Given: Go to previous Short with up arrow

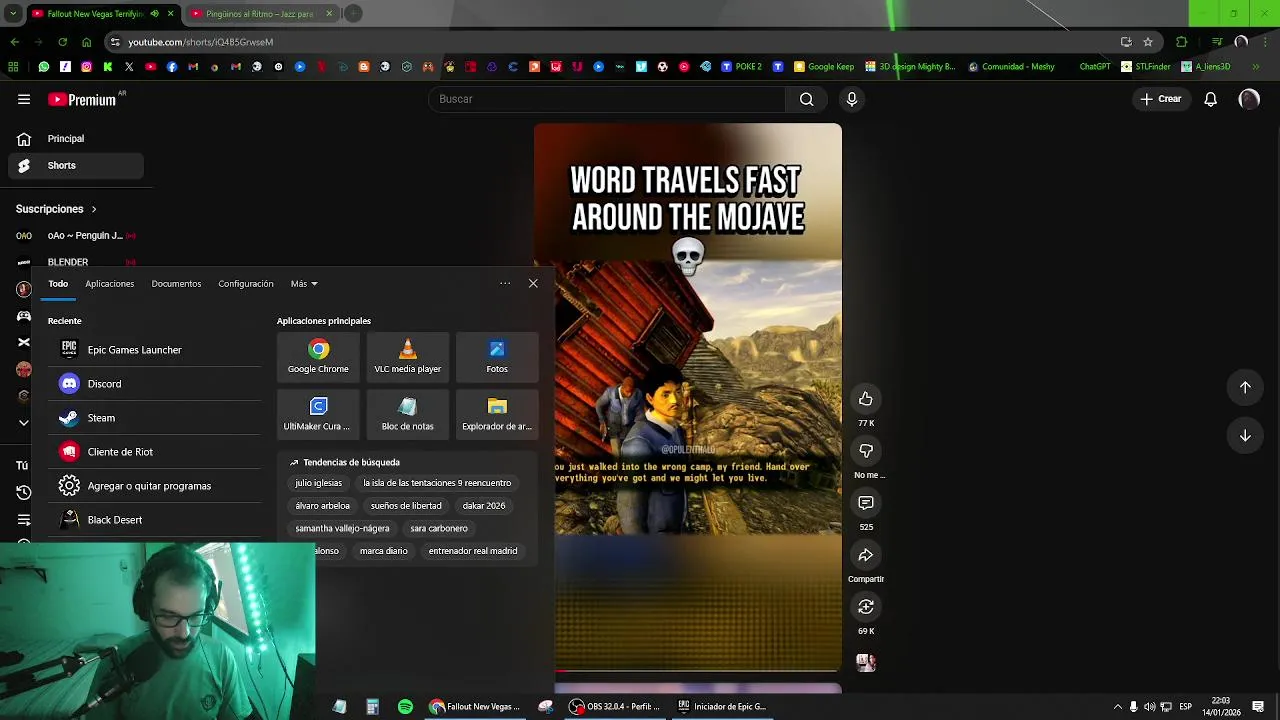Looking at the screenshot, I should tap(1245, 387).
